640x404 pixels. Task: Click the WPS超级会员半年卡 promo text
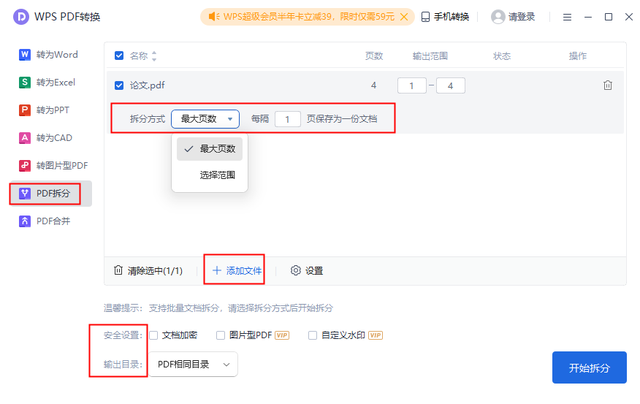[309, 17]
